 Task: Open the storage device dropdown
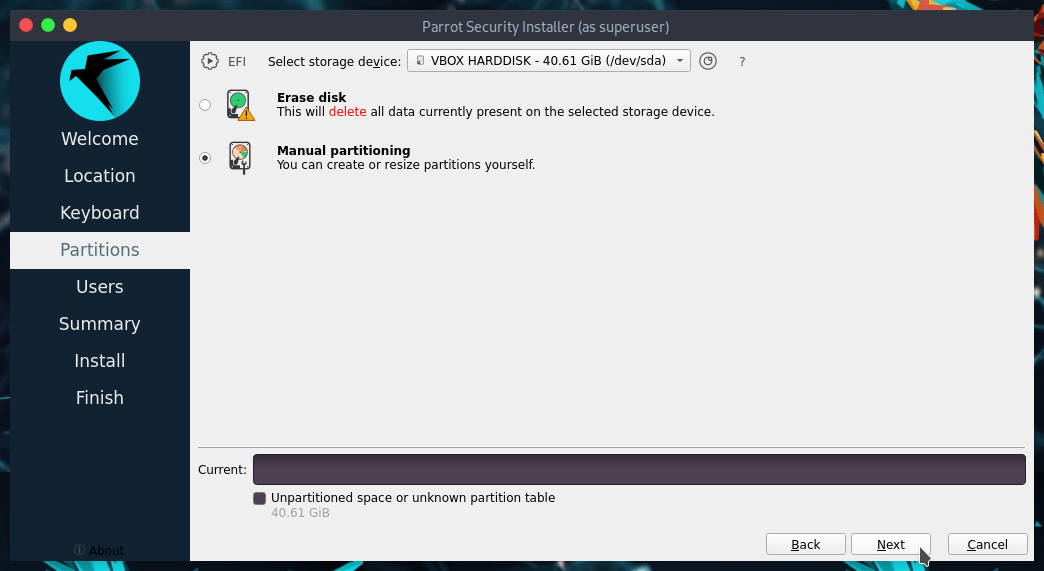[549, 61]
